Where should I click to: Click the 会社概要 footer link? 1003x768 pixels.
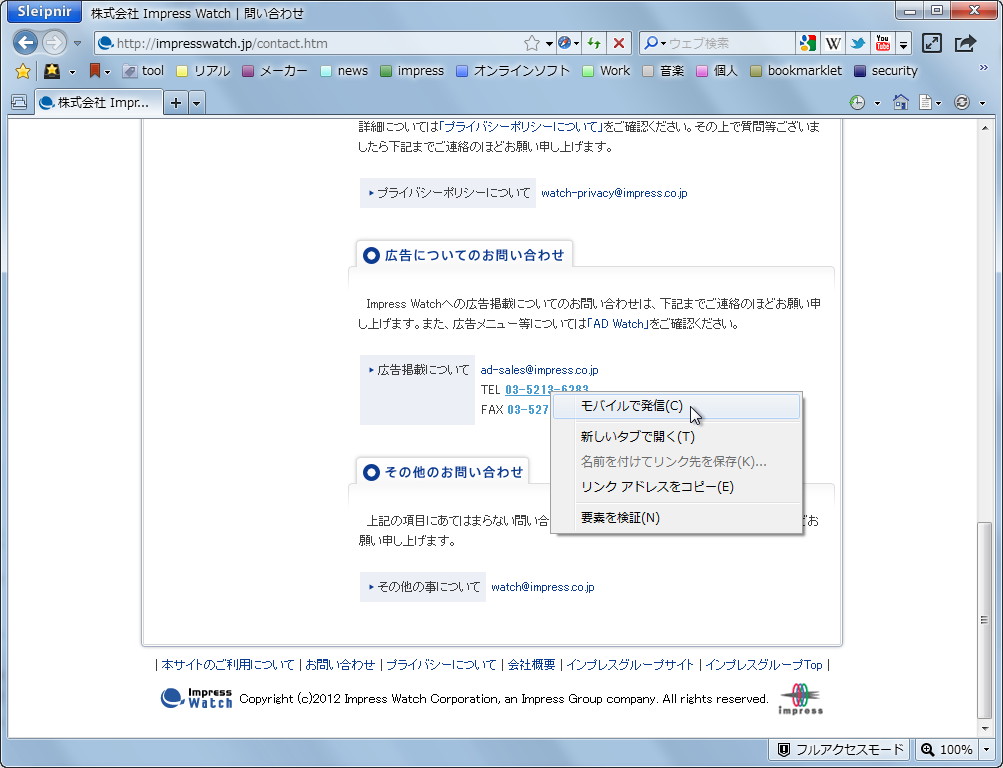click(530, 664)
